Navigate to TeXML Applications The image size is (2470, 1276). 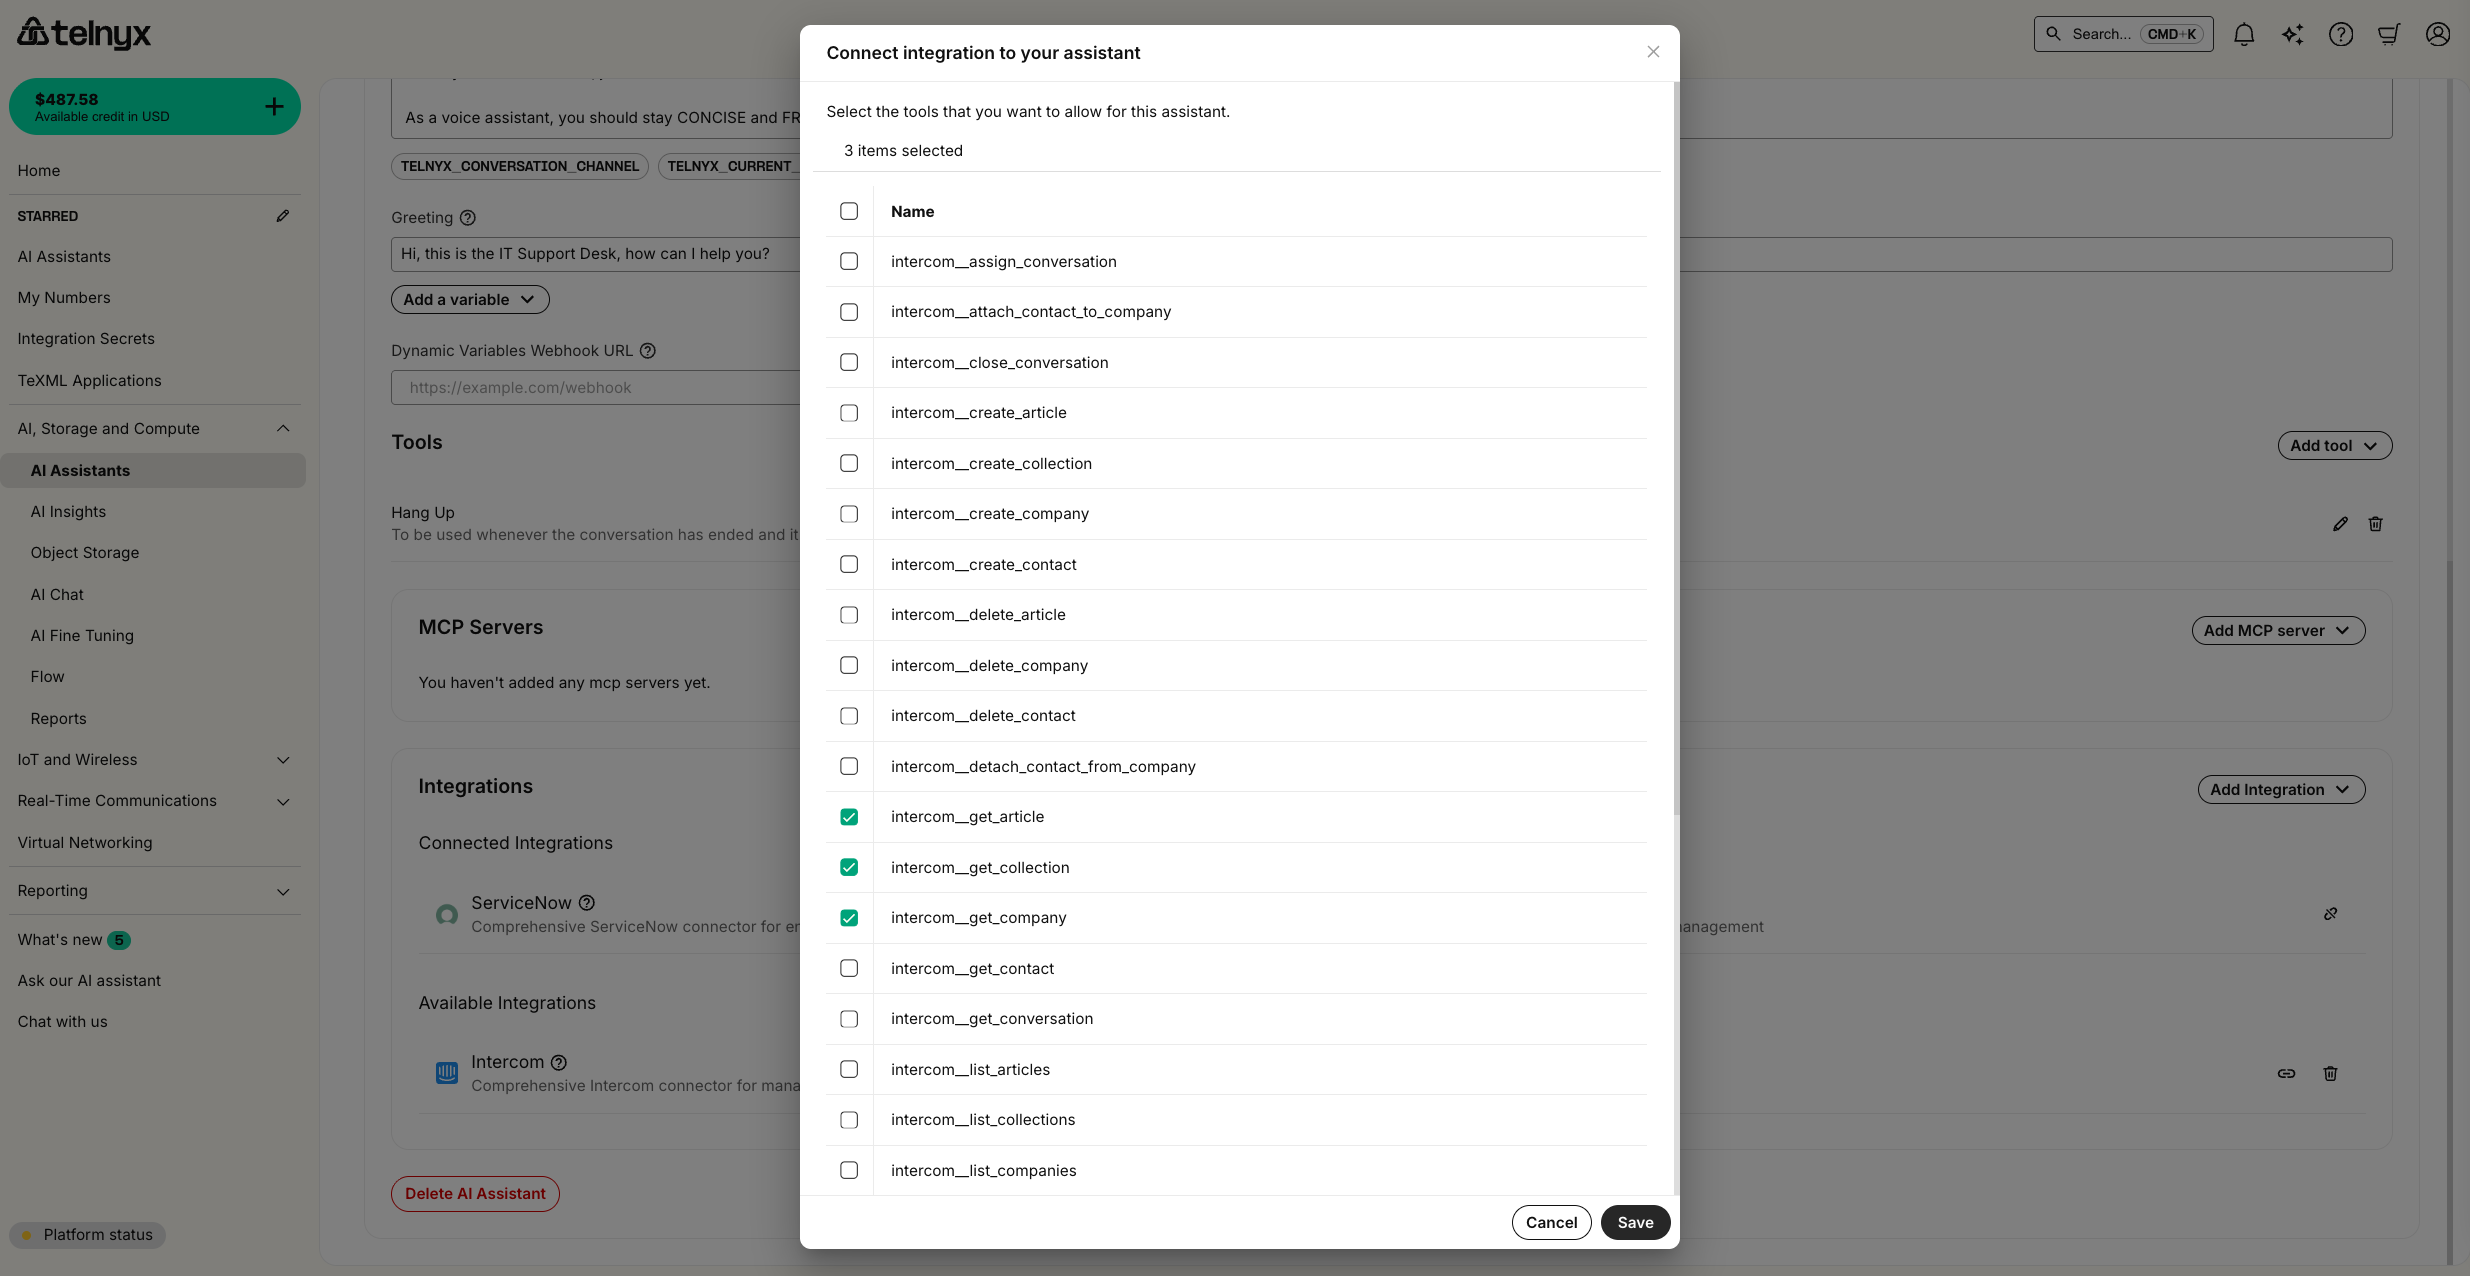[89, 380]
